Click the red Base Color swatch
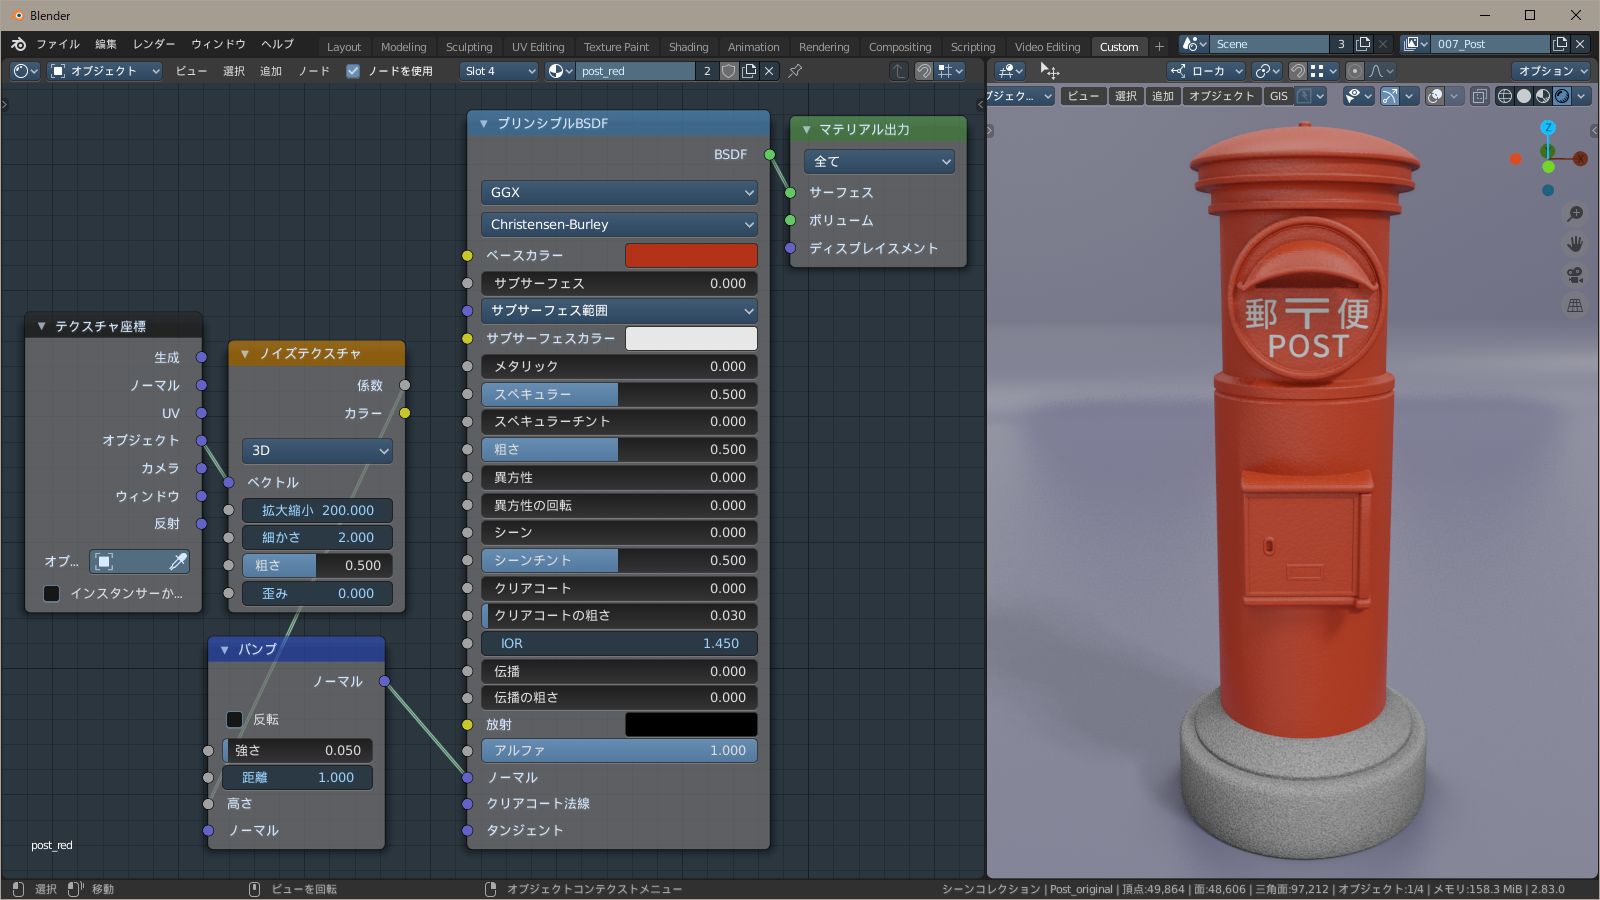The height and width of the screenshot is (900, 1600). pos(691,255)
